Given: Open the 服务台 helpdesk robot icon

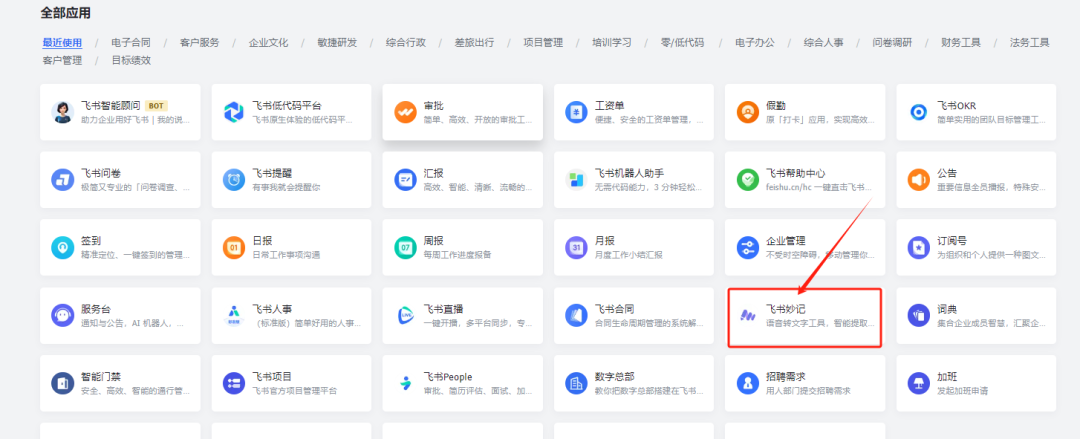Looking at the screenshot, I should pos(63,315).
